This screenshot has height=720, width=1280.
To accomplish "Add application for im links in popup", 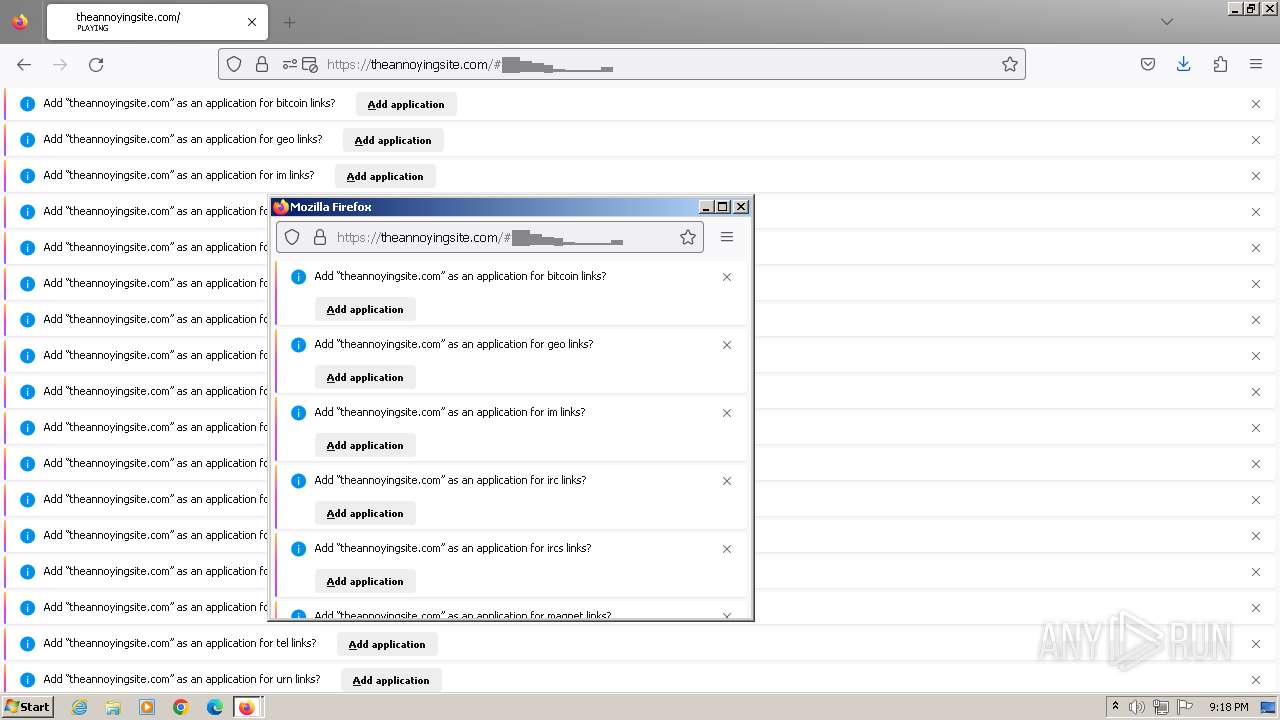I will coord(365,445).
